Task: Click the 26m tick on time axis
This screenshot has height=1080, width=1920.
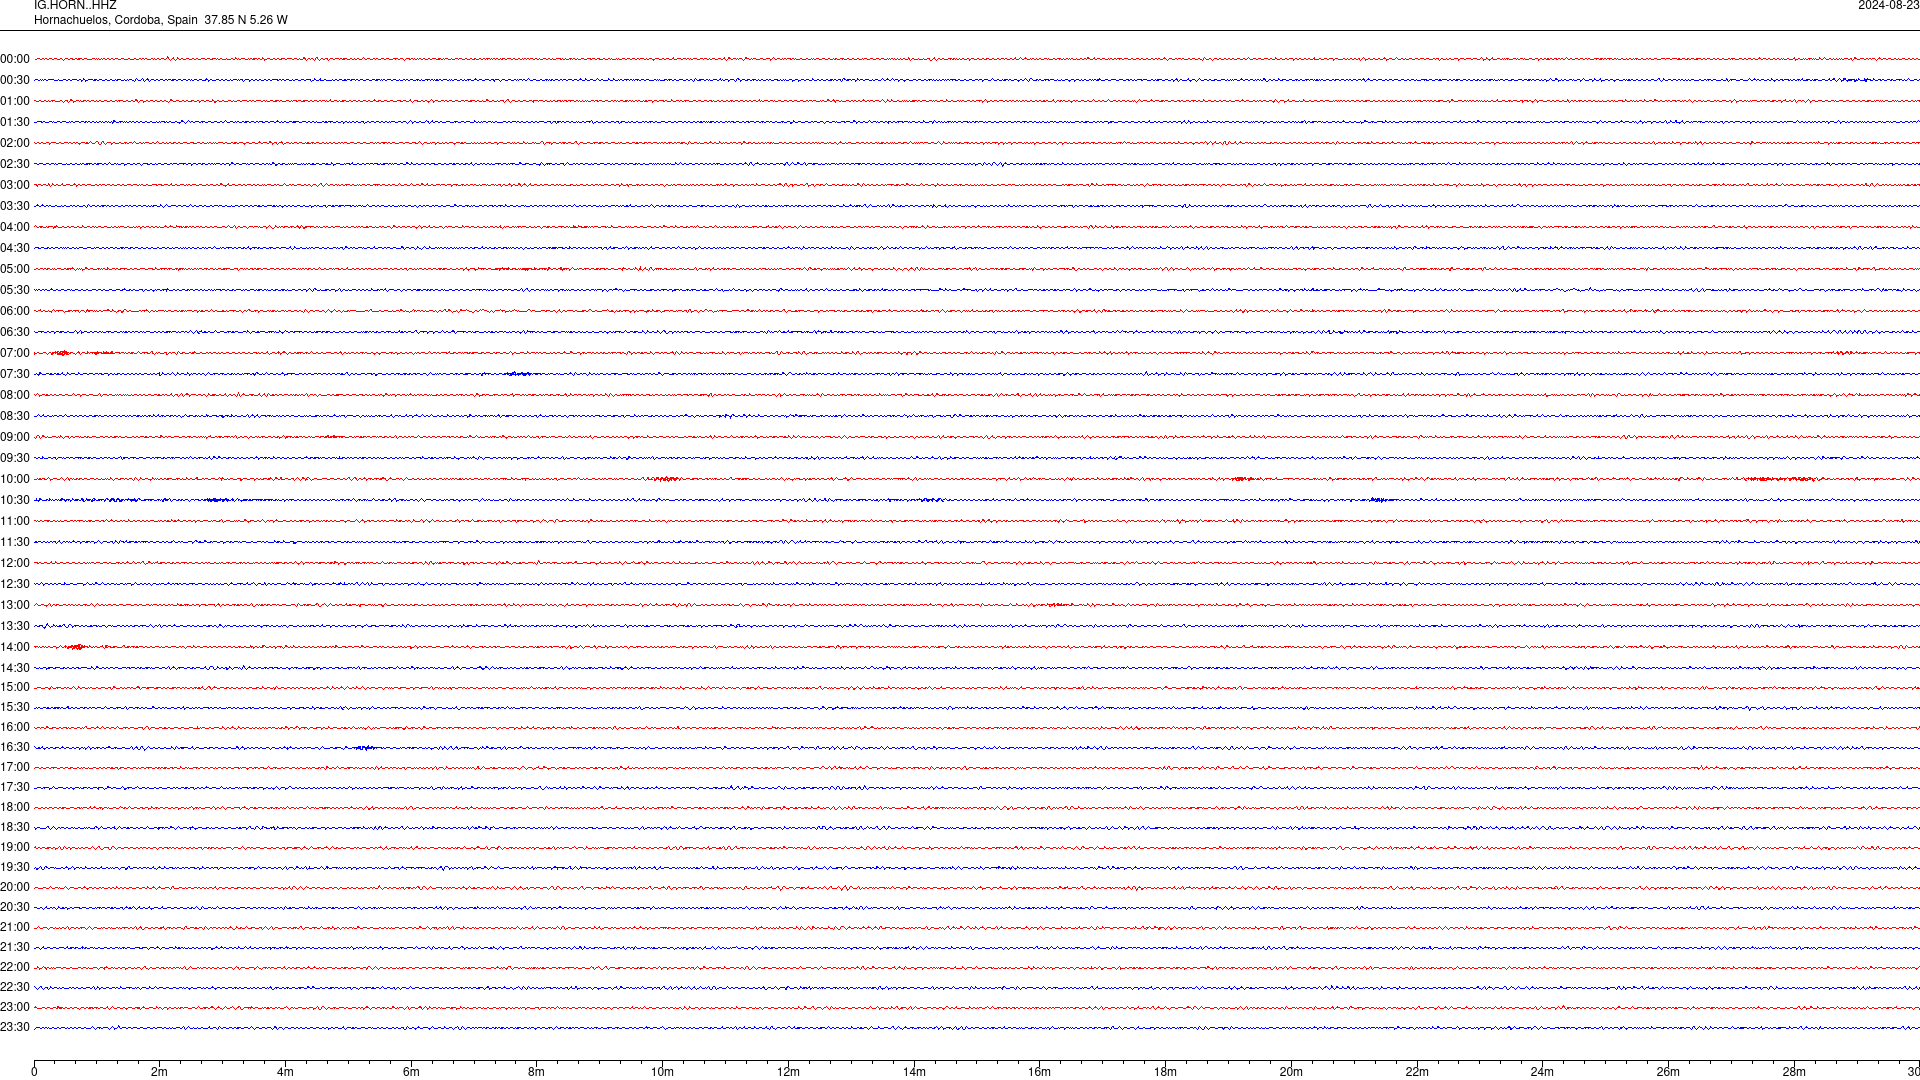Action: click(x=1668, y=1072)
